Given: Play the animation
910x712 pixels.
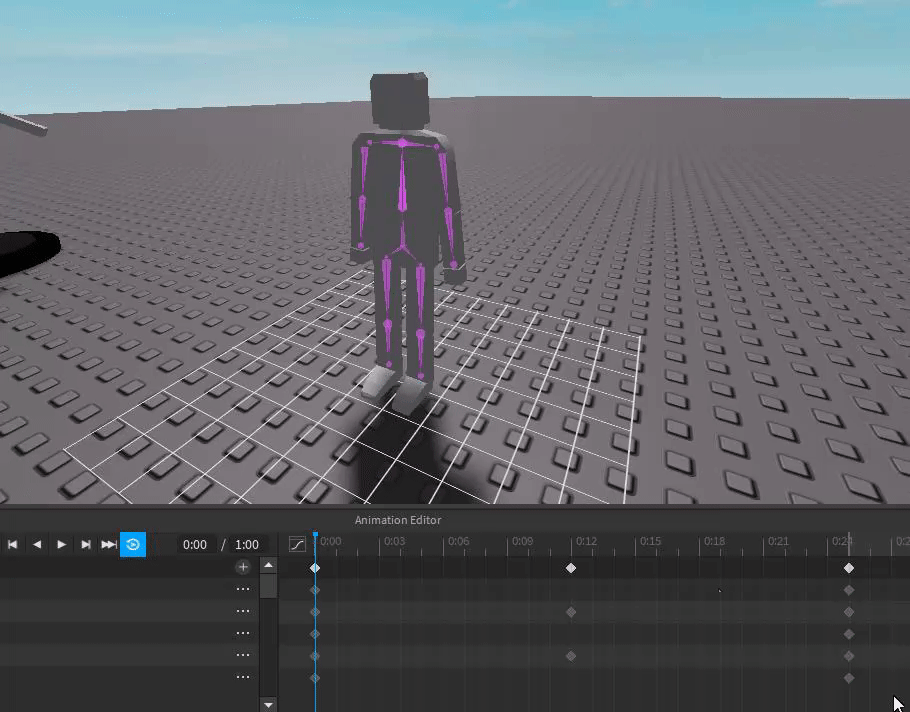Looking at the screenshot, I should pyautogui.click(x=61, y=544).
